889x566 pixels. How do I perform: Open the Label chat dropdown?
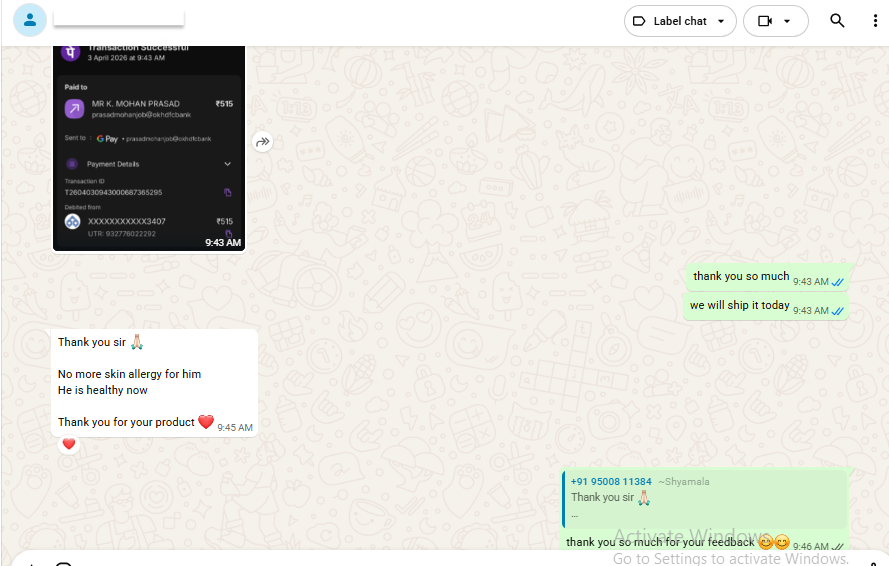click(x=680, y=21)
